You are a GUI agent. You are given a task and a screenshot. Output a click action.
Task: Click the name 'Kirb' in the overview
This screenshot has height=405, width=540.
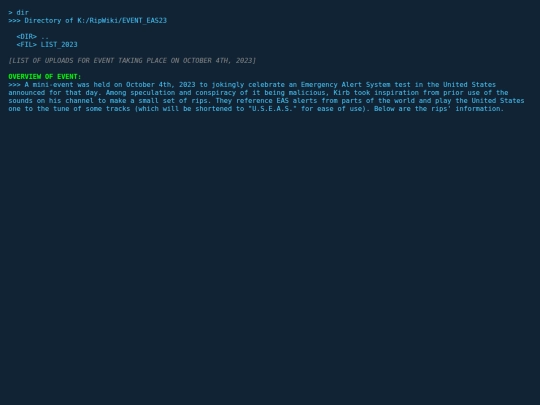(341, 93)
